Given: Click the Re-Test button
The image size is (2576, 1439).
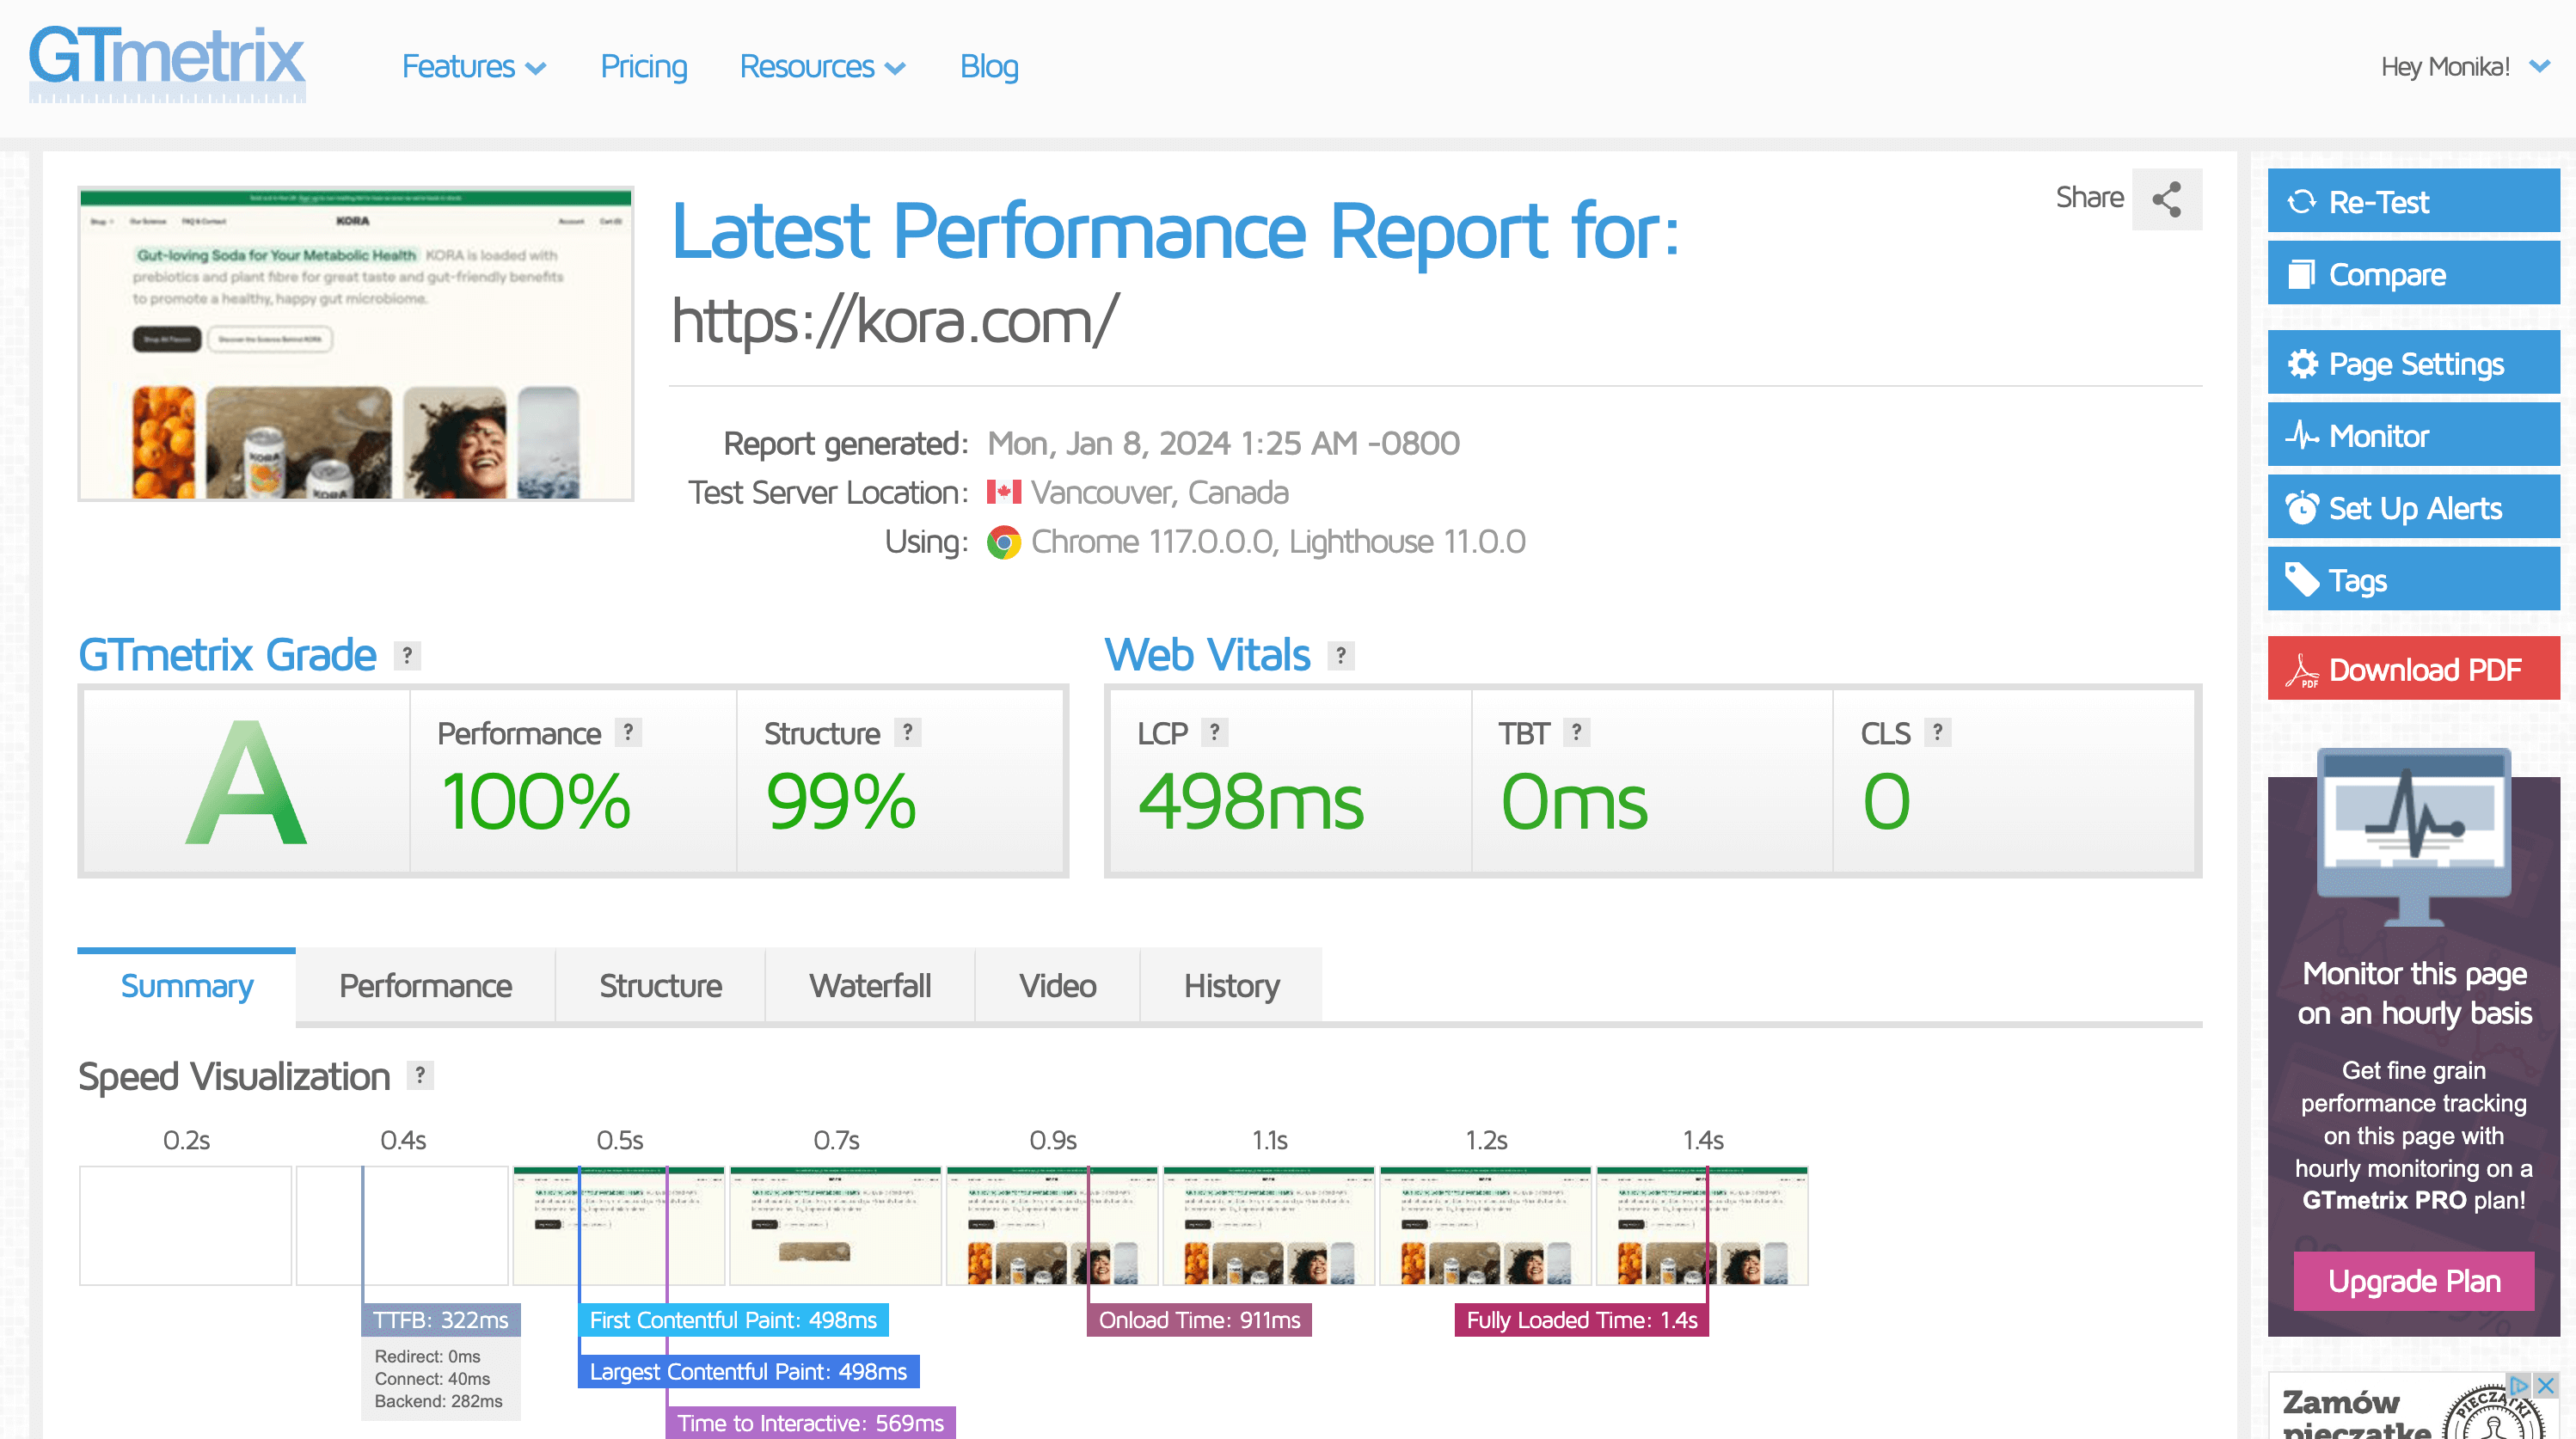Looking at the screenshot, I should pyautogui.click(x=2413, y=201).
